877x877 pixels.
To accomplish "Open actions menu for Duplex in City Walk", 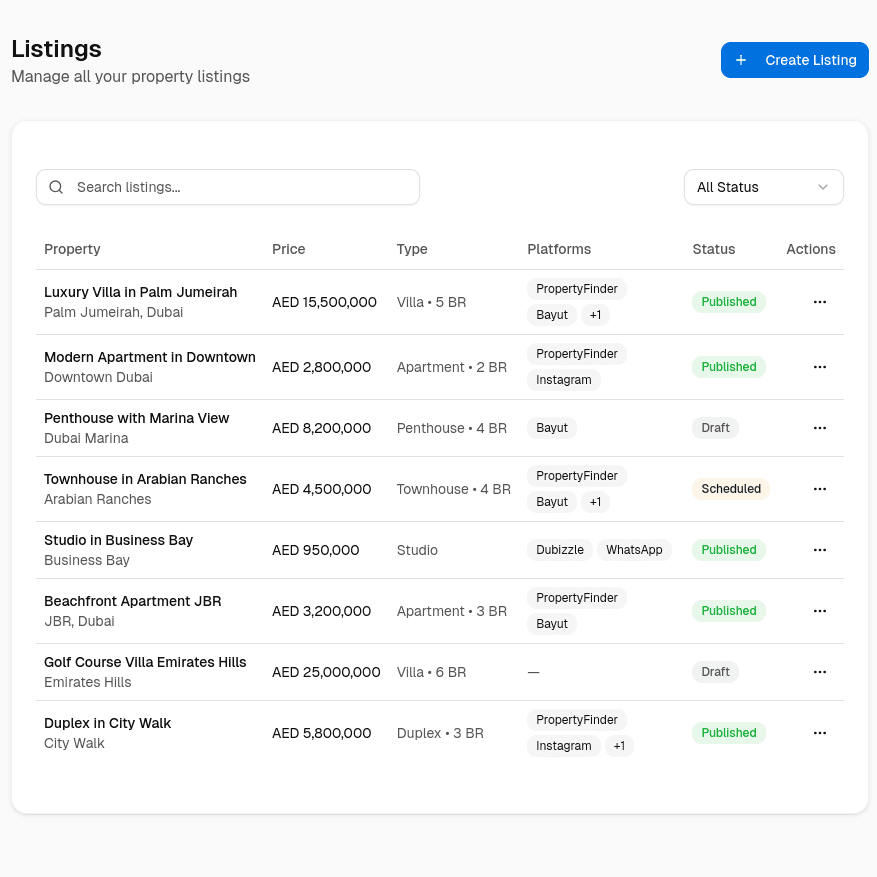I will click(x=819, y=733).
